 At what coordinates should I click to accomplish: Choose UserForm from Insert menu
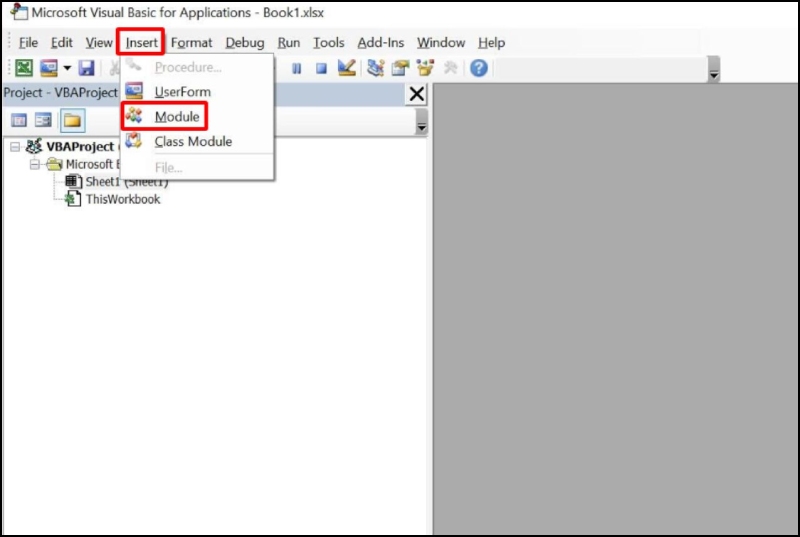[197, 92]
